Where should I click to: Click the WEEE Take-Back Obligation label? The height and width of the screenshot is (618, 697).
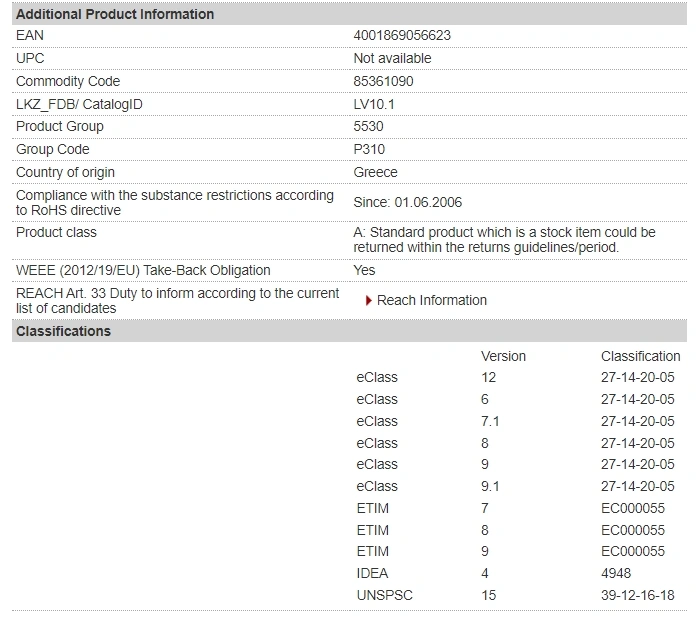(x=143, y=270)
